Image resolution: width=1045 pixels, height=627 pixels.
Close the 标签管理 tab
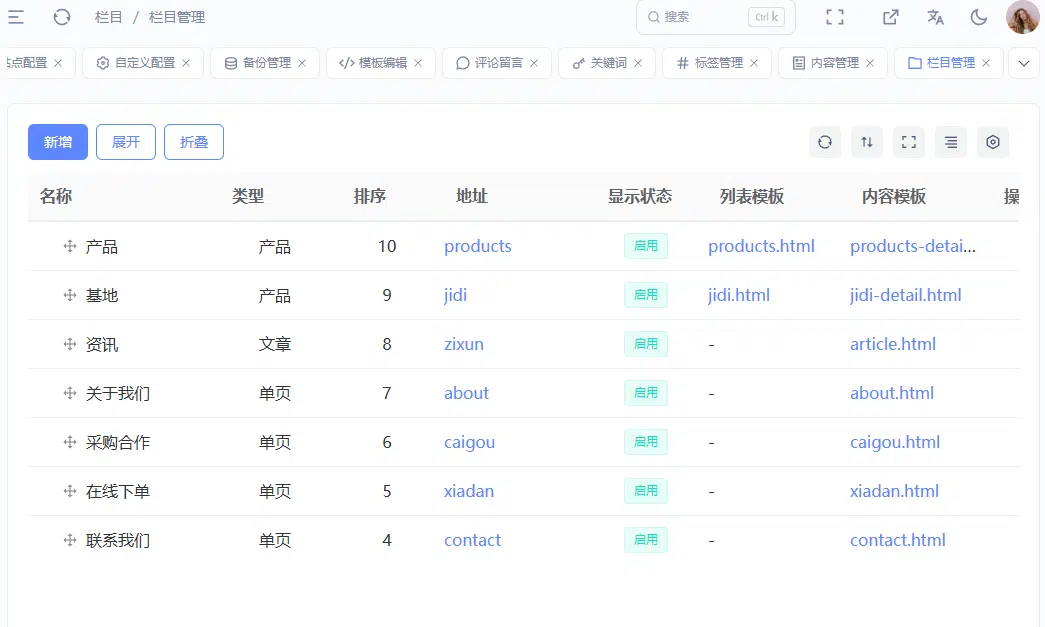pos(754,63)
